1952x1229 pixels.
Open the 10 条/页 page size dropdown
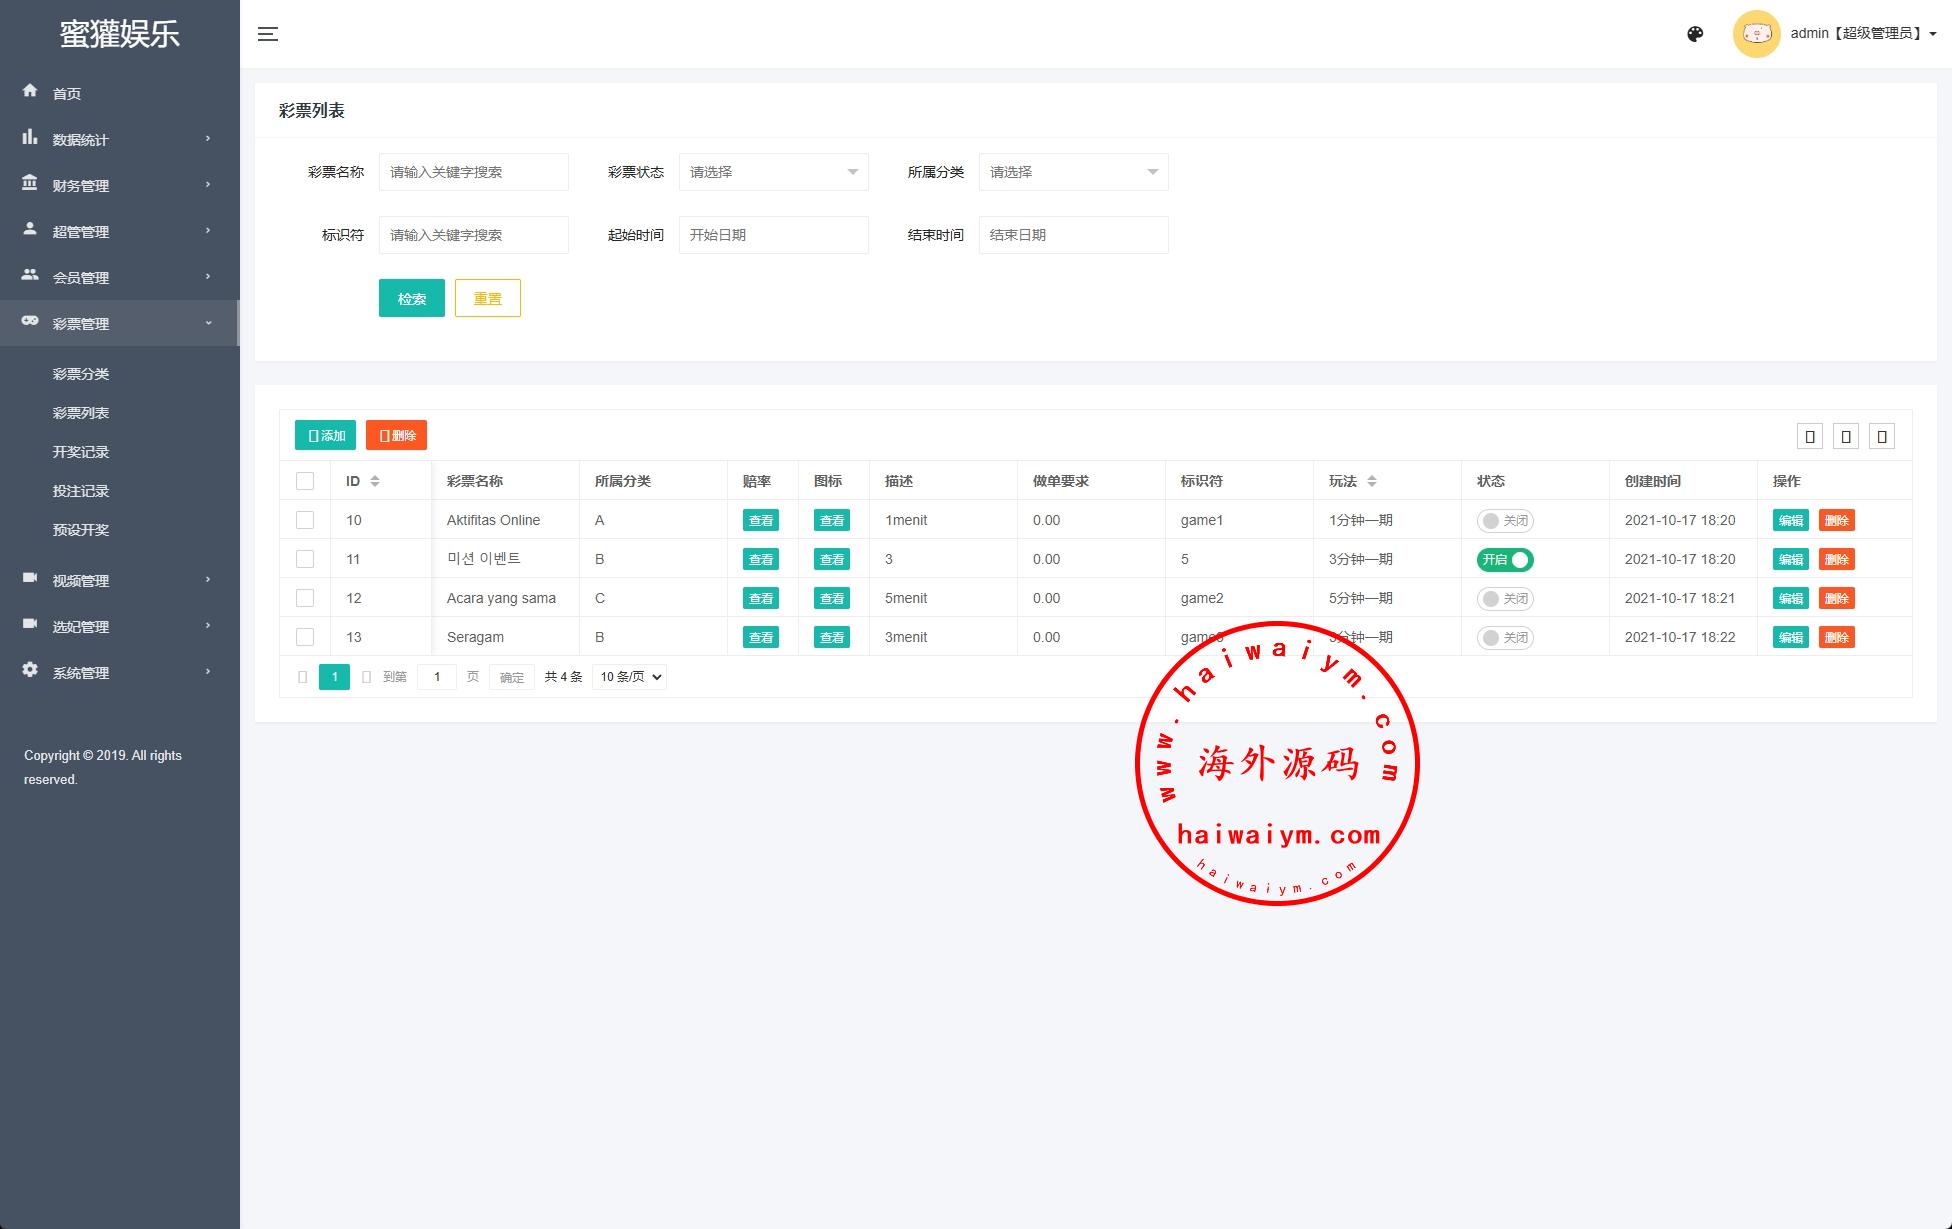(x=629, y=677)
